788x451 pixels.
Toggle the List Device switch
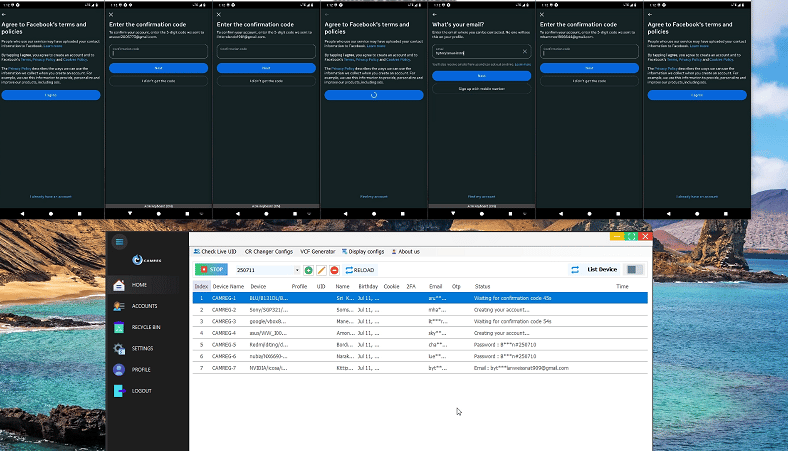coord(634,270)
